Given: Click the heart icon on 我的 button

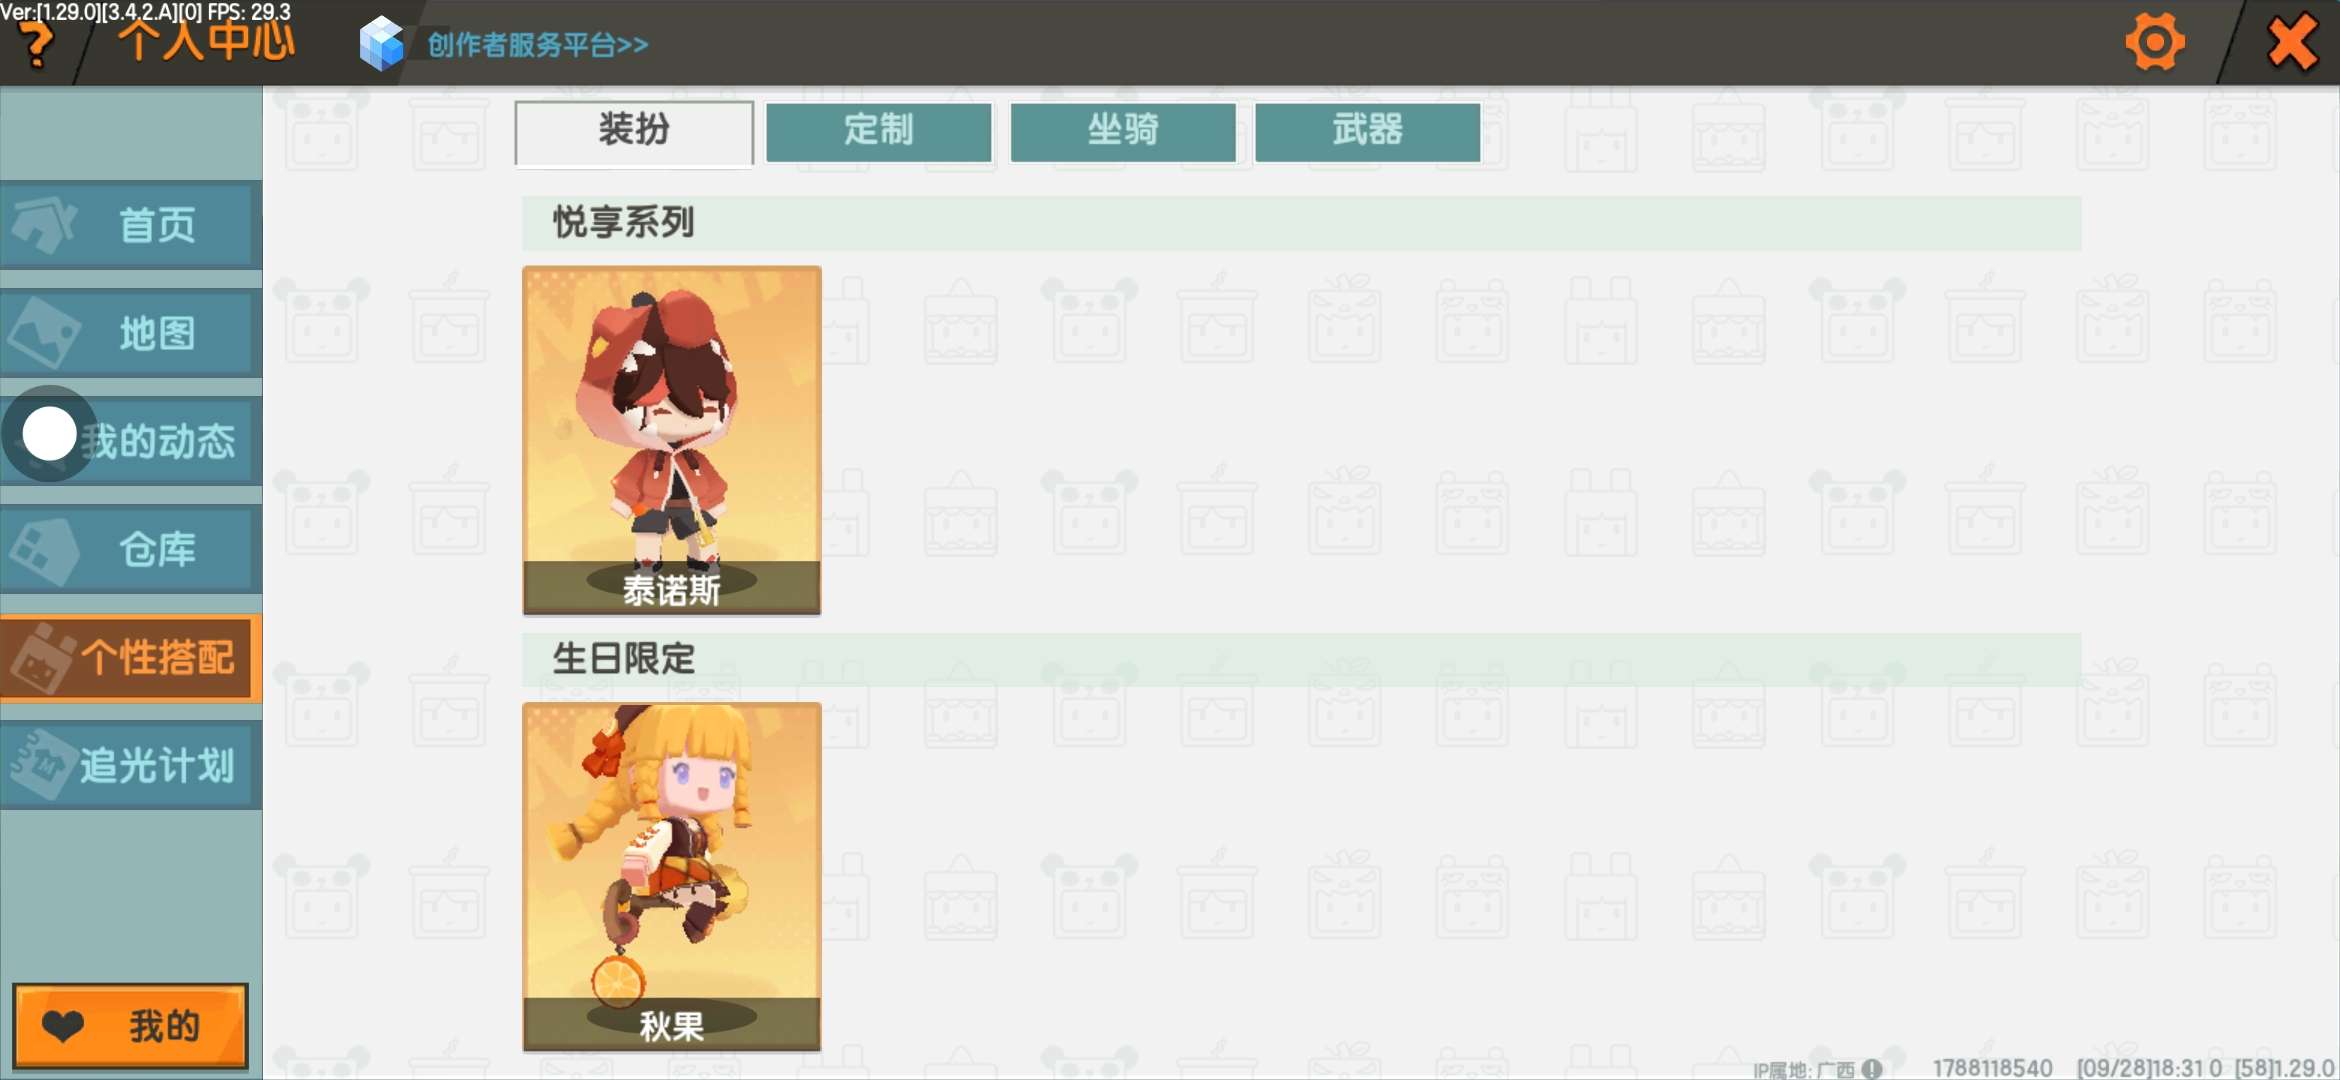Looking at the screenshot, I should (64, 1026).
